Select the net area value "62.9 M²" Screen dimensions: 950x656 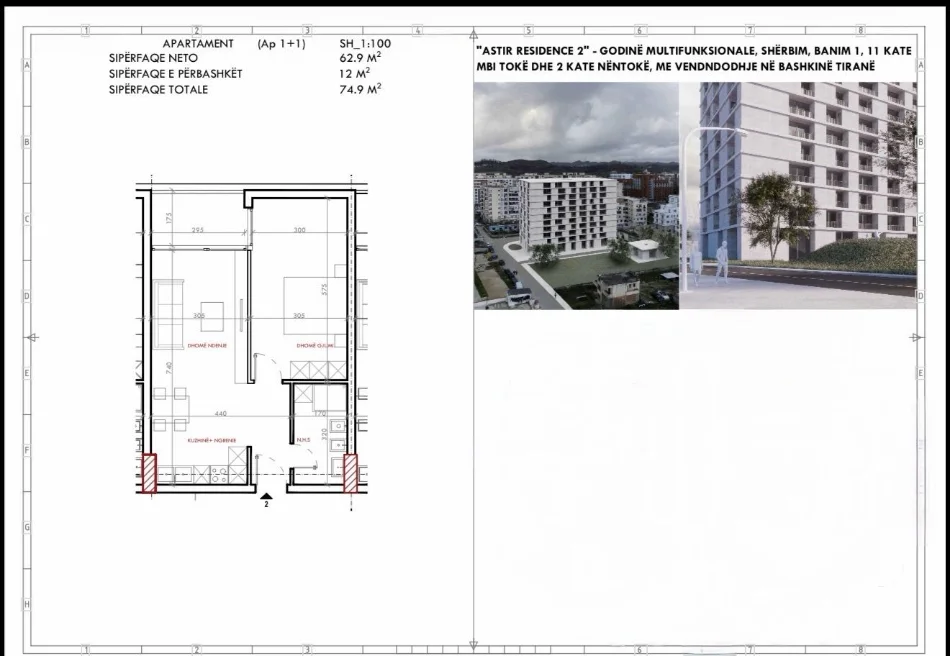click(x=360, y=58)
